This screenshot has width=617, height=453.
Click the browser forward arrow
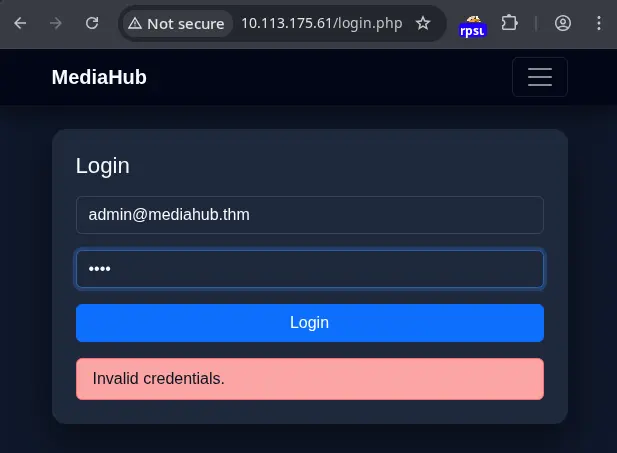click(55, 23)
